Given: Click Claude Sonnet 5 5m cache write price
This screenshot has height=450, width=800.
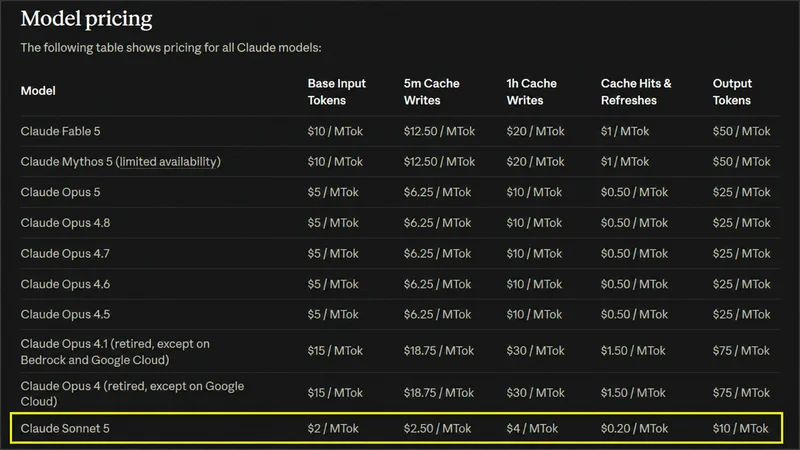Looking at the screenshot, I should pos(437,429).
